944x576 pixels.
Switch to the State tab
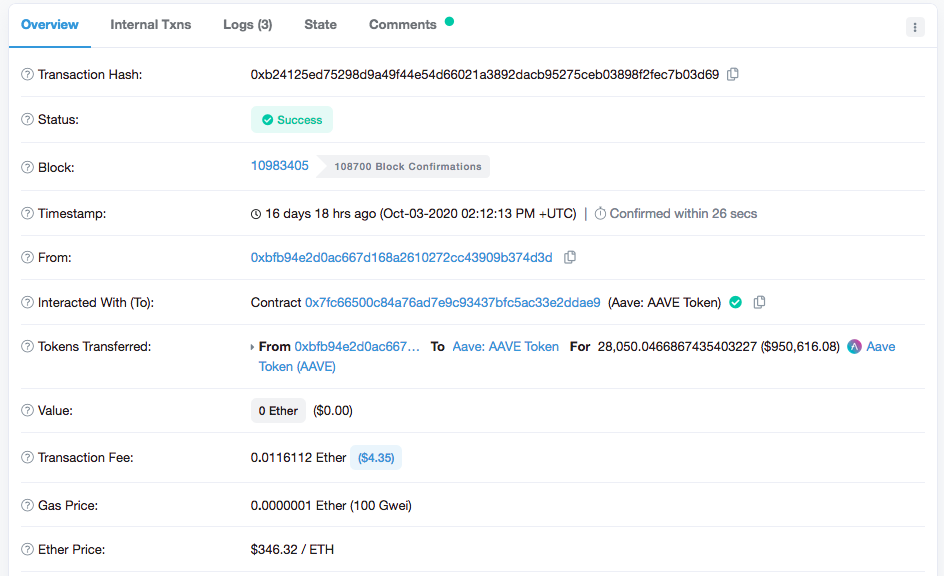tap(320, 25)
